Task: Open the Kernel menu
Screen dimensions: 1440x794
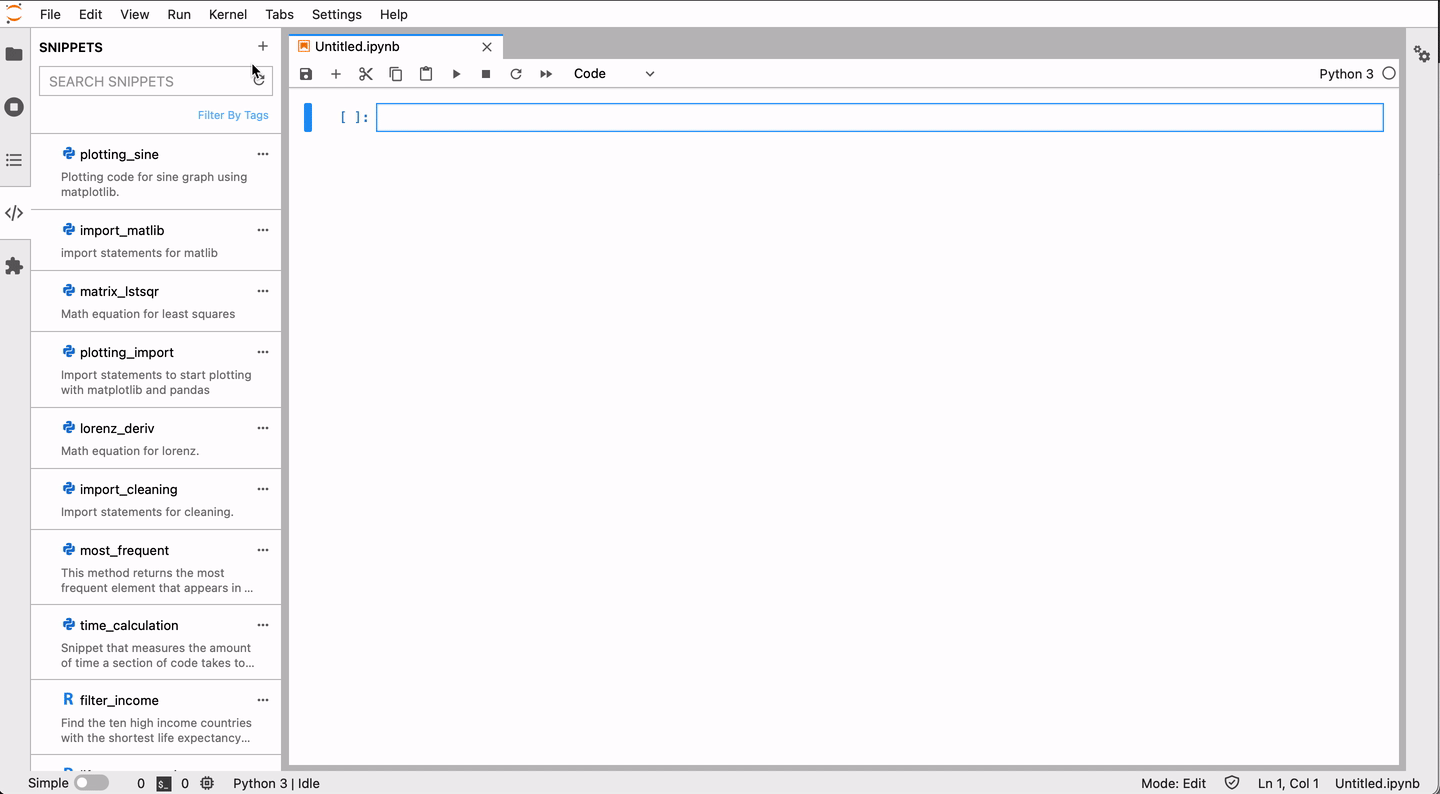Action: [228, 14]
